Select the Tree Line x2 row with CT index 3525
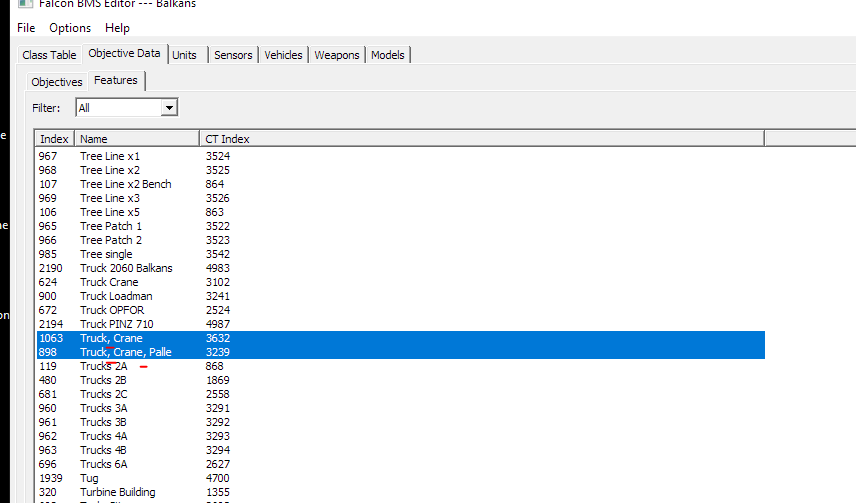 click(x=400, y=170)
